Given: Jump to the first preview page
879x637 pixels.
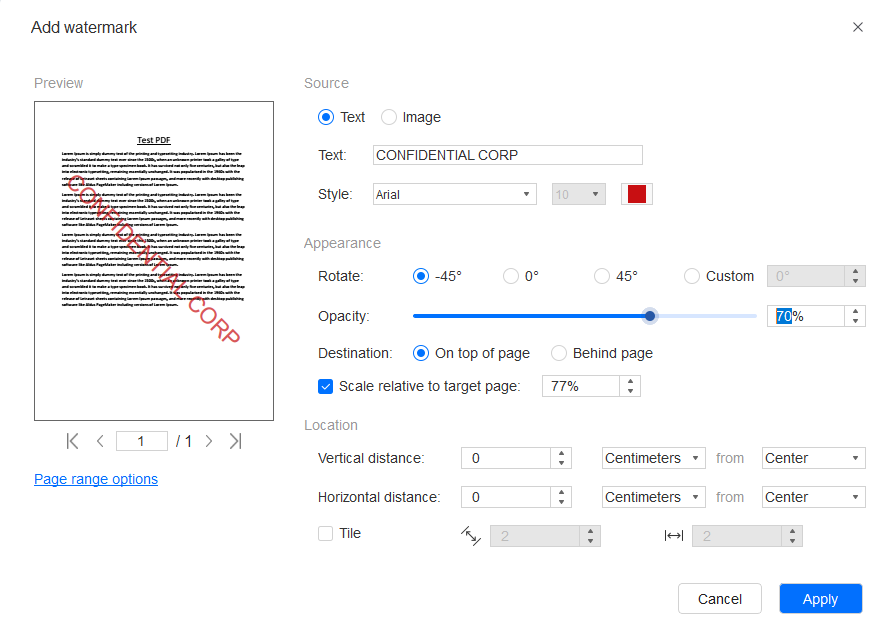Looking at the screenshot, I should [72, 440].
